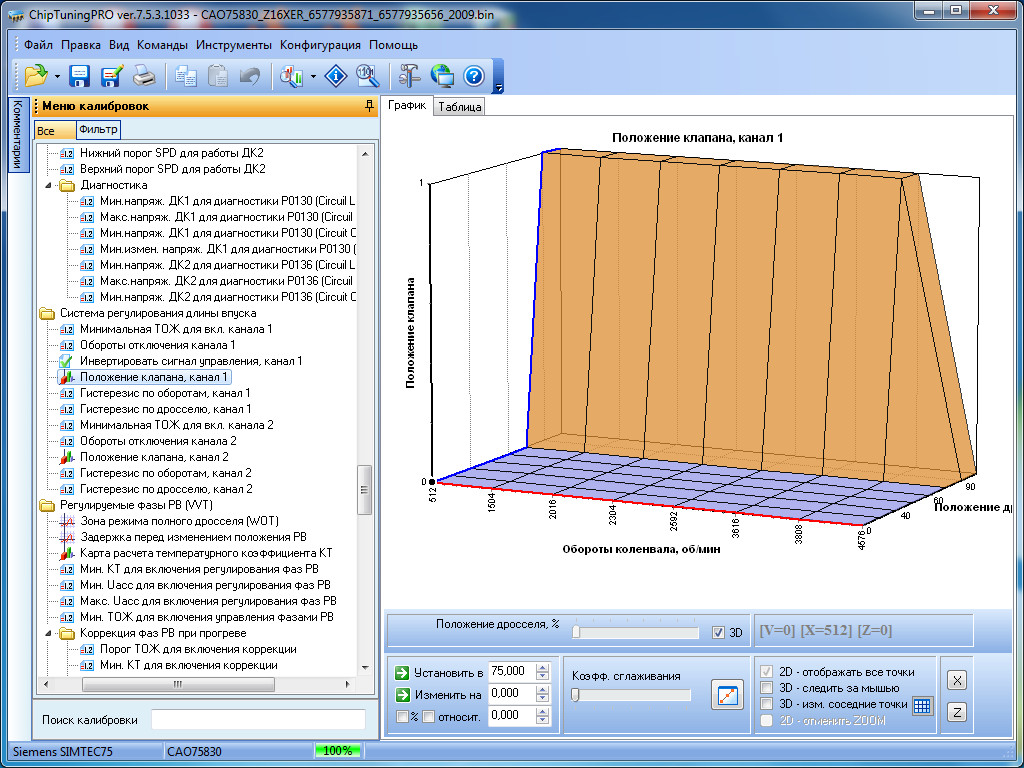
Task: Enable 3D - следить за мышью checkbox
Action: [767, 688]
